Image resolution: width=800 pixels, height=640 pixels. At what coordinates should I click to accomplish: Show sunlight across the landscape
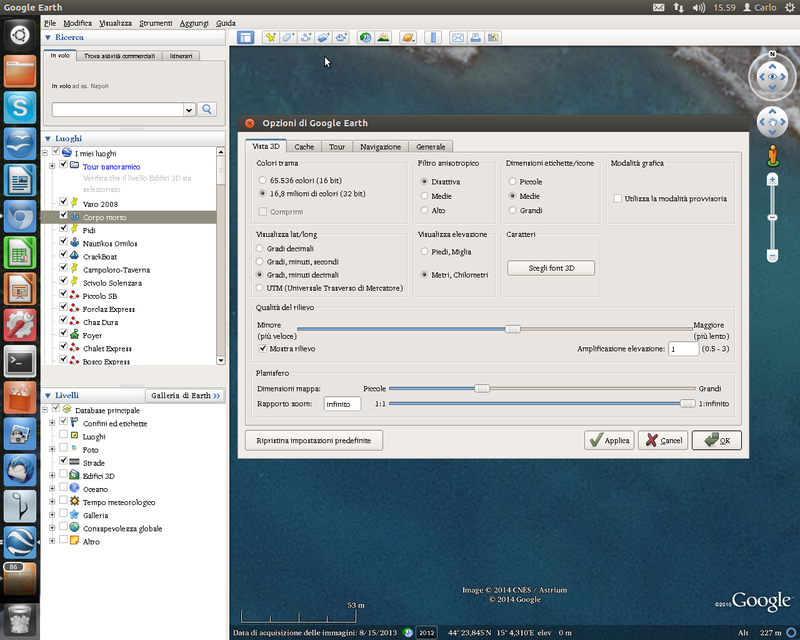click(383, 37)
